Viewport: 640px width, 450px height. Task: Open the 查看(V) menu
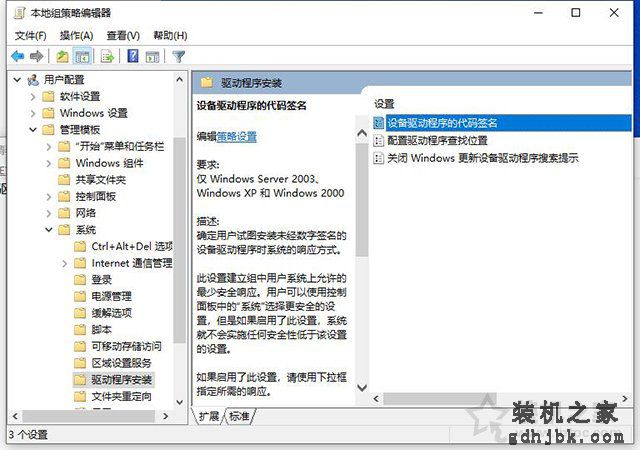[123, 36]
